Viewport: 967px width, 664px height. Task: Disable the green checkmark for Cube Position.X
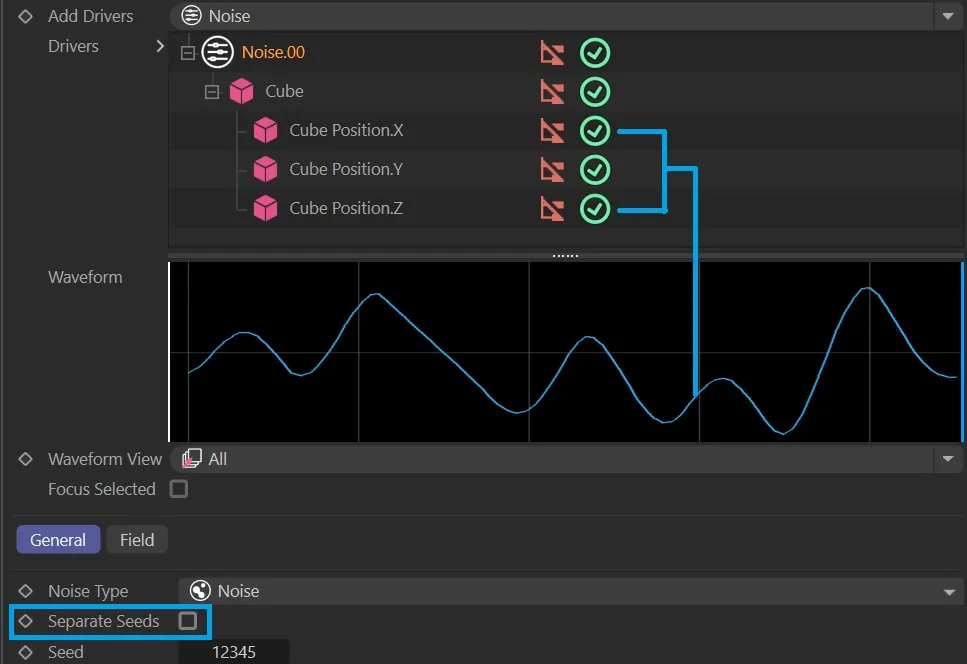(595, 131)
